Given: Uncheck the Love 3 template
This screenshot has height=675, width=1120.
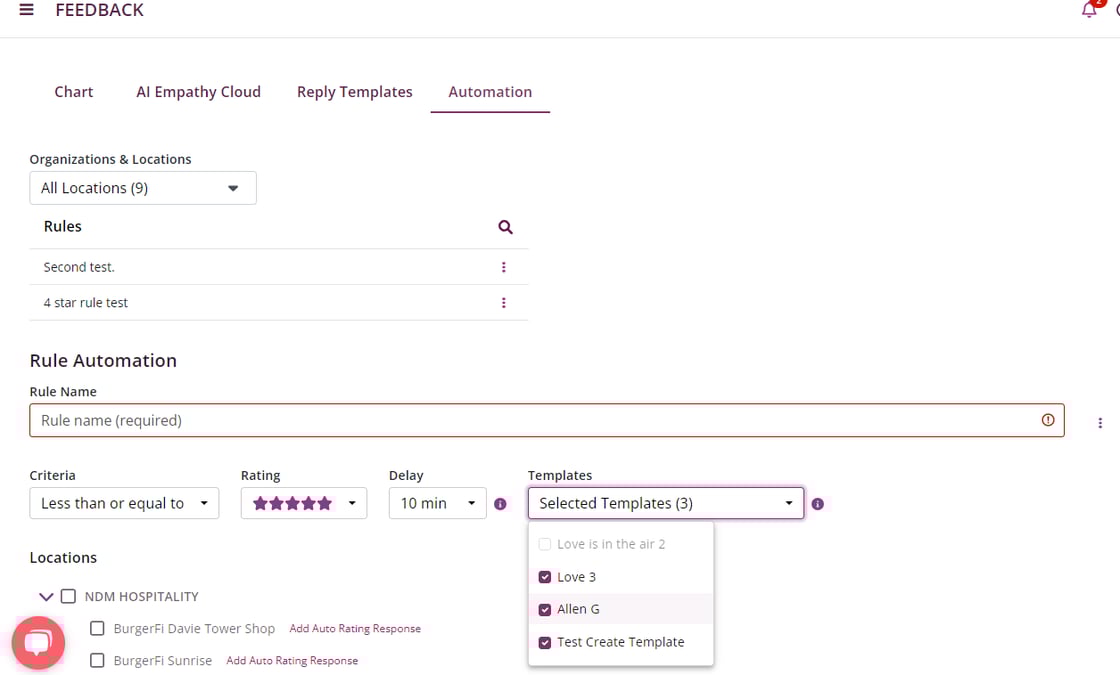Looking at the screenshot, I should point(545,577).
